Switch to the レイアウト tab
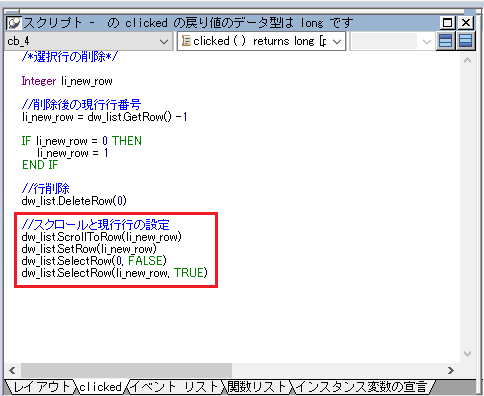Screen dimensions: 484x396 (x=41, y=387)
